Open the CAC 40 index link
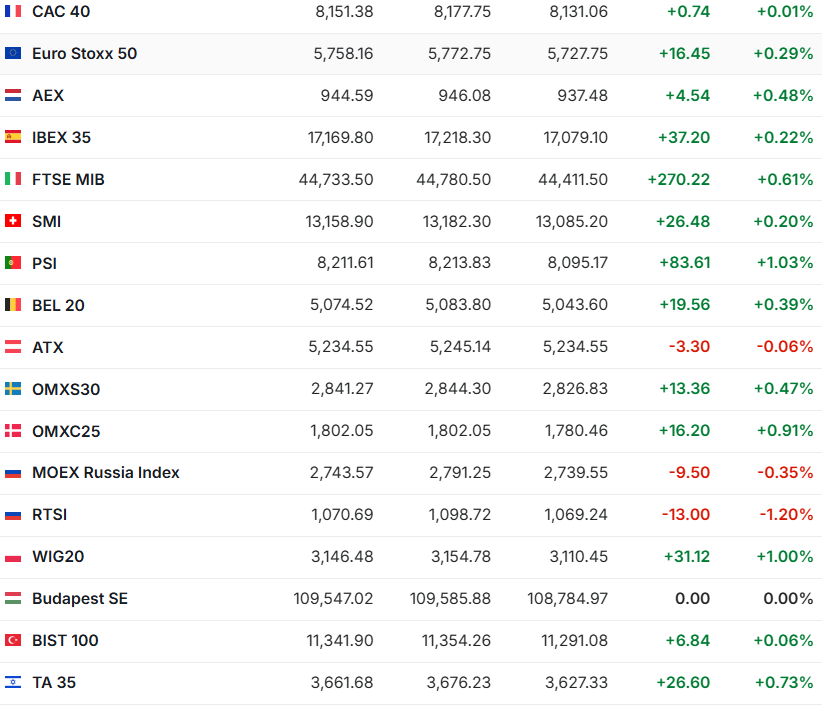Viewport: 822px width, 705px height. click(62, 11)
